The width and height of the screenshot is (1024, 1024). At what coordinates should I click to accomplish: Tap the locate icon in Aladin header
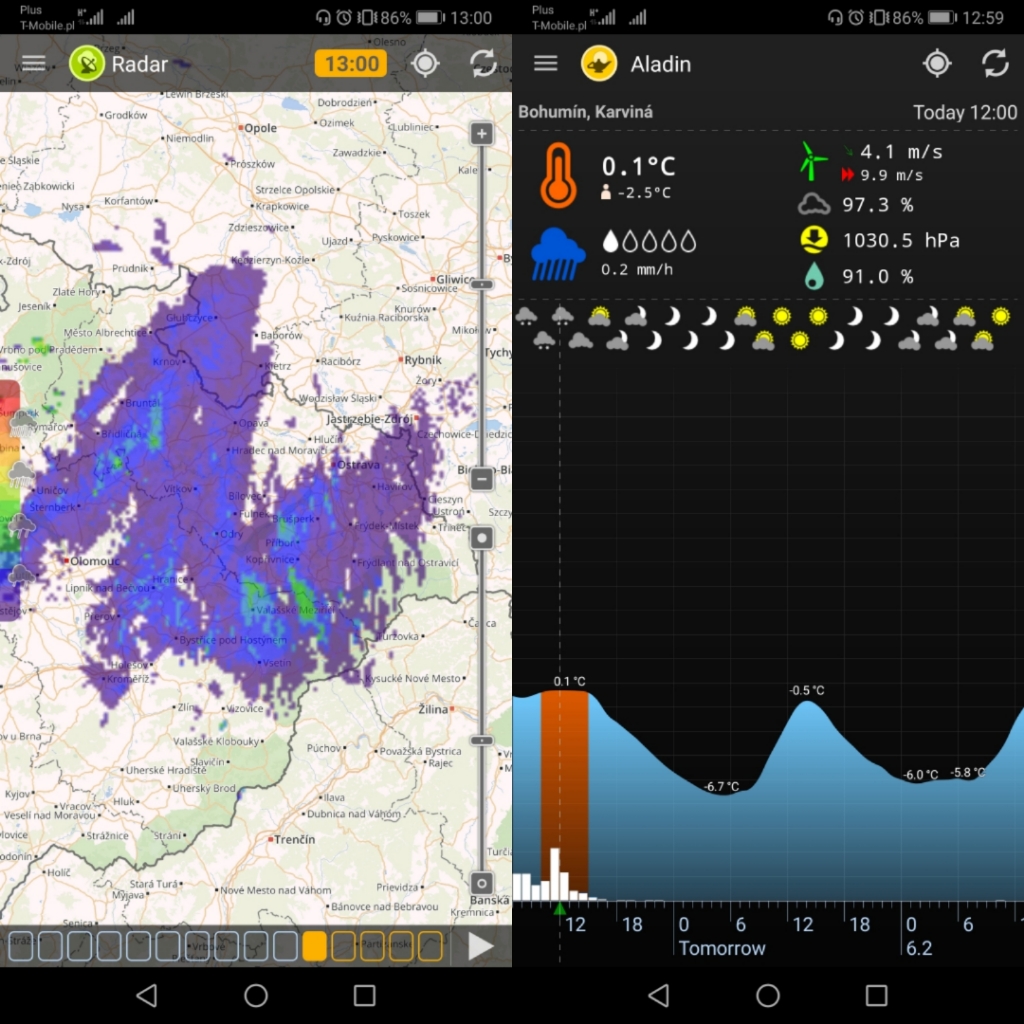click(x=937, y=63)
